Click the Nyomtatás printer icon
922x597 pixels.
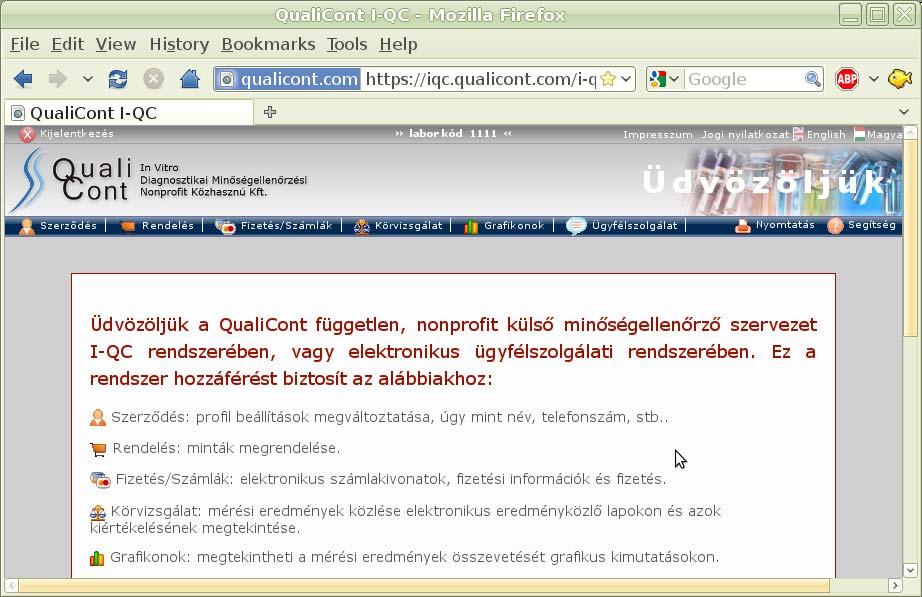tap(743, 226)
